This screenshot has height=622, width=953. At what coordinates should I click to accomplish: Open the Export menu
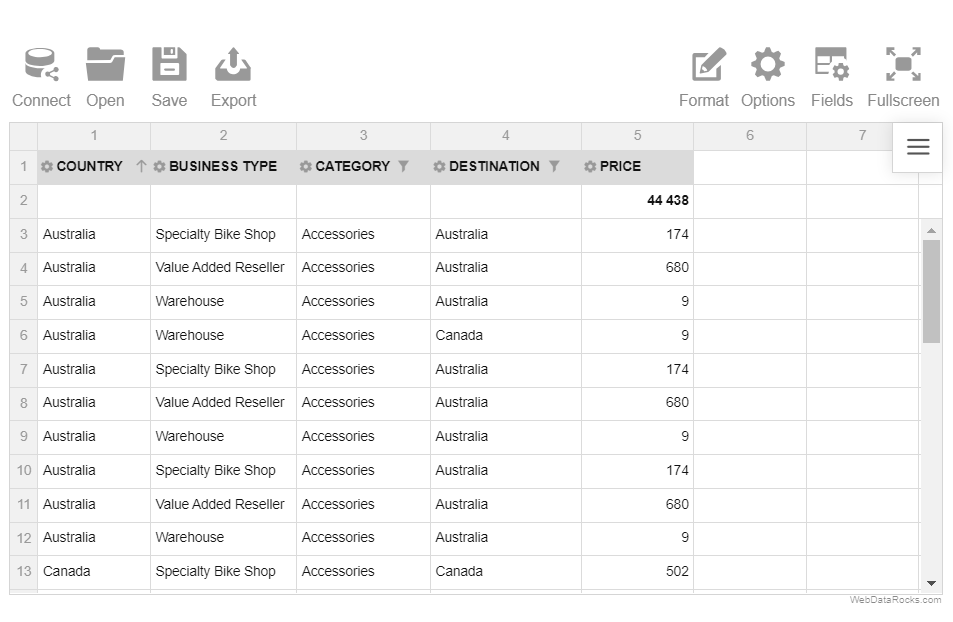coord(233,78)
